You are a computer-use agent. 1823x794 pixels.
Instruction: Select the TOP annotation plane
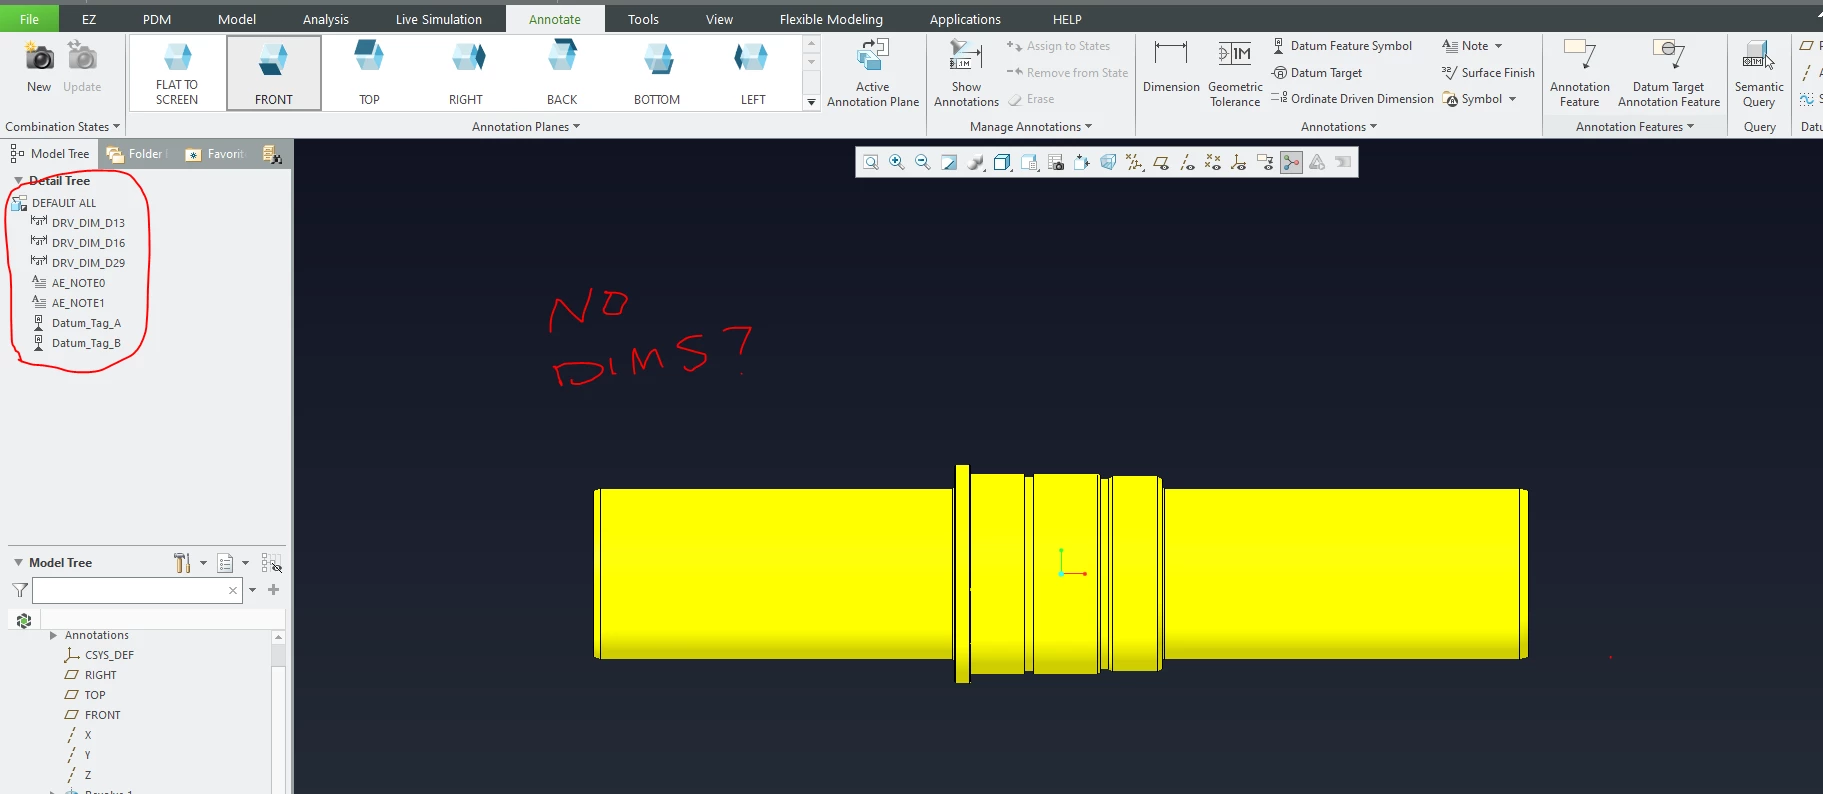click(x=369, y=73)
